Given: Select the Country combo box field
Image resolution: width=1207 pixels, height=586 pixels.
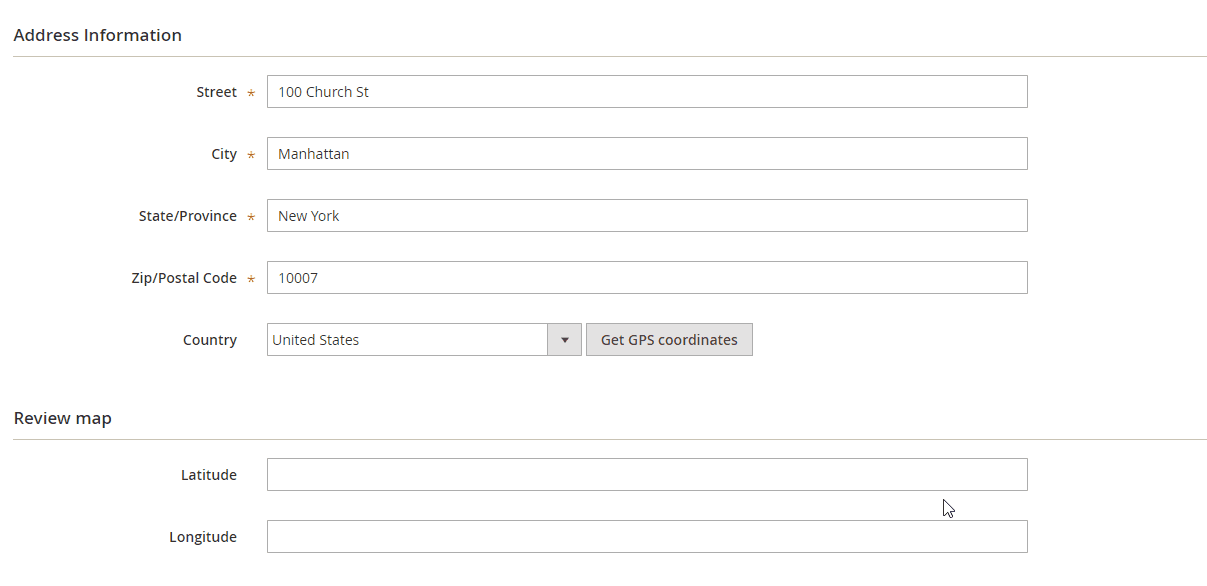Looking at the screenshot, I should [410, 339].
